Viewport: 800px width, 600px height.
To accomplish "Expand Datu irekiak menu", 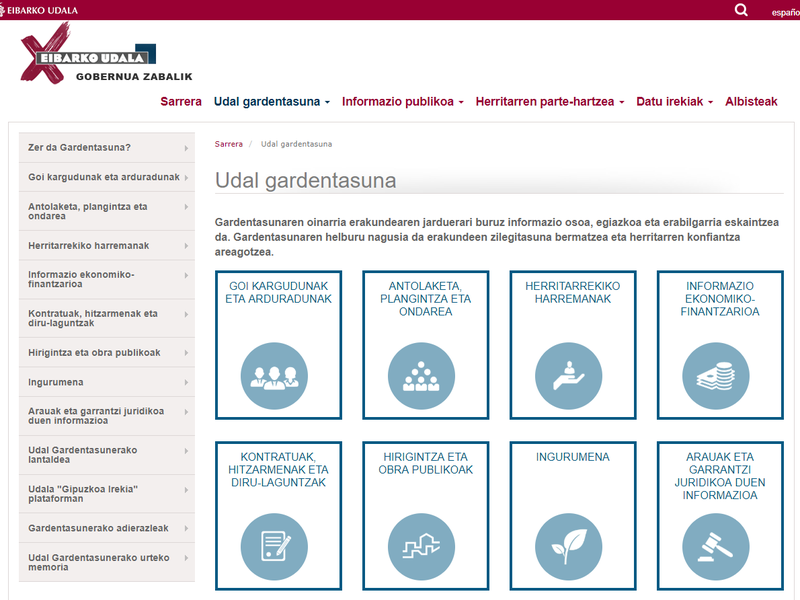I will coord(674,102).
